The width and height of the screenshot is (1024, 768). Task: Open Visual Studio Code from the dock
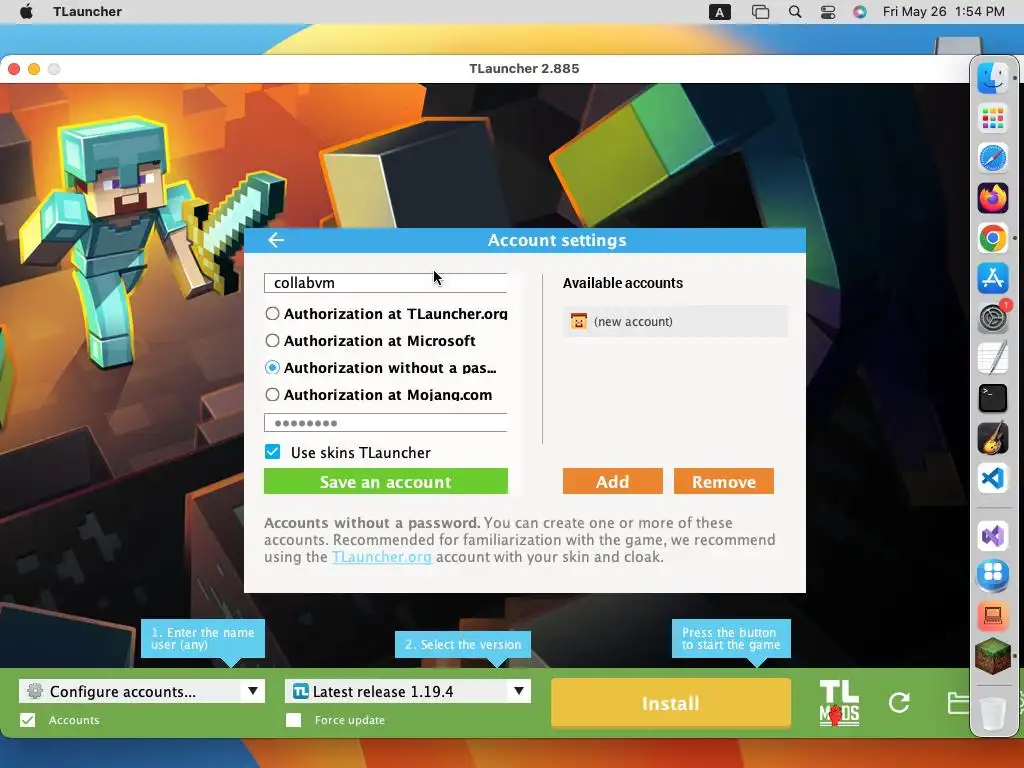(993, 479)
